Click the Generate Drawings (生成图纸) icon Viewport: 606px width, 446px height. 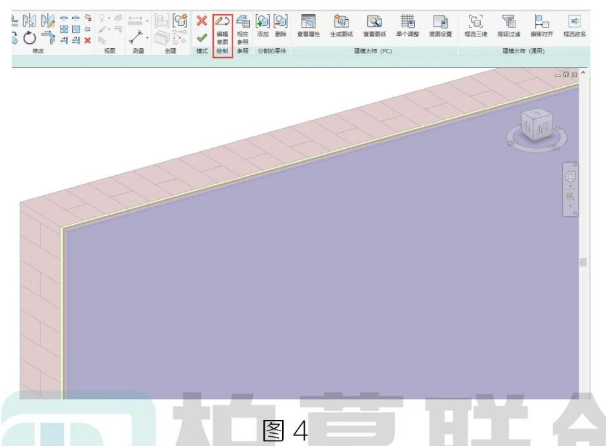(340, 22)
